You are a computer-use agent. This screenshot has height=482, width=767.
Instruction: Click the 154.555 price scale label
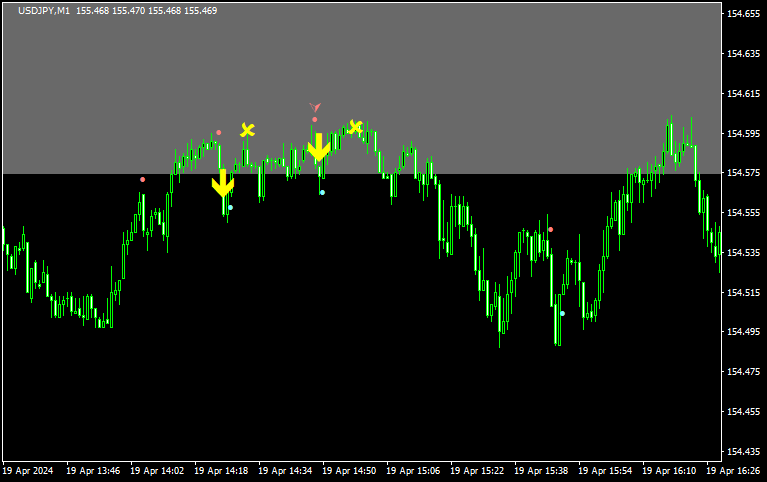(742, 213)
